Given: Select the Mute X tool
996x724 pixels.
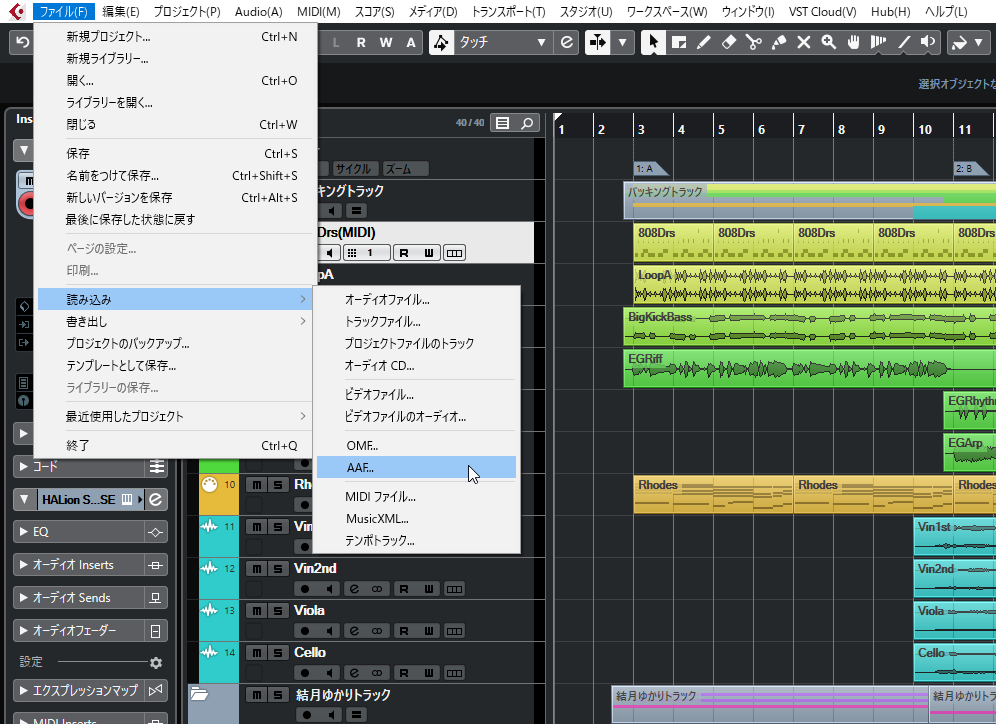Looking at the screenshot, I should point(804,43).
